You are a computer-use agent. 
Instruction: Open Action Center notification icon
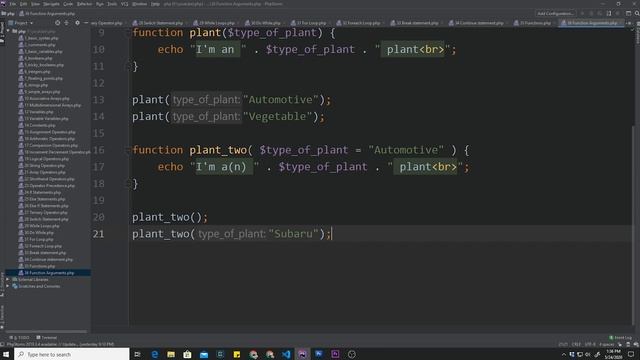(631, 354)
